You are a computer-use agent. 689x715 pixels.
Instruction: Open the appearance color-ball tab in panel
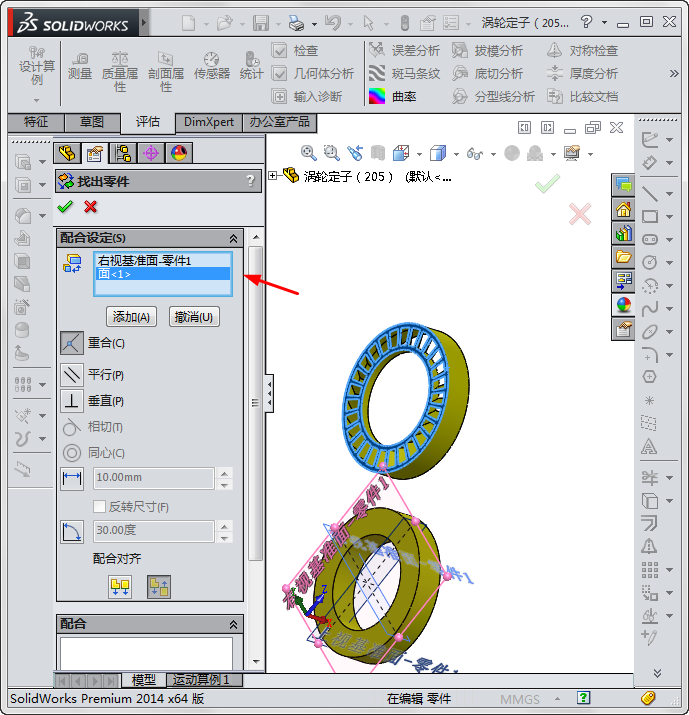pyautogui.click(x=179, y=153)
